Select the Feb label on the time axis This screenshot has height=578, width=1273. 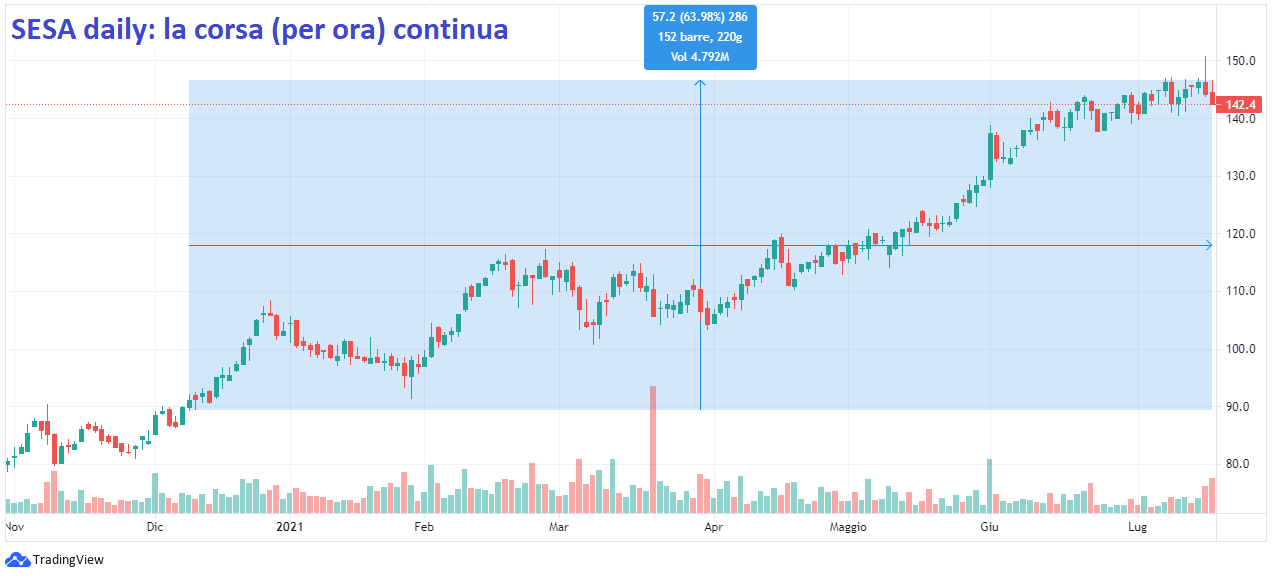click(x=423, y=526)
